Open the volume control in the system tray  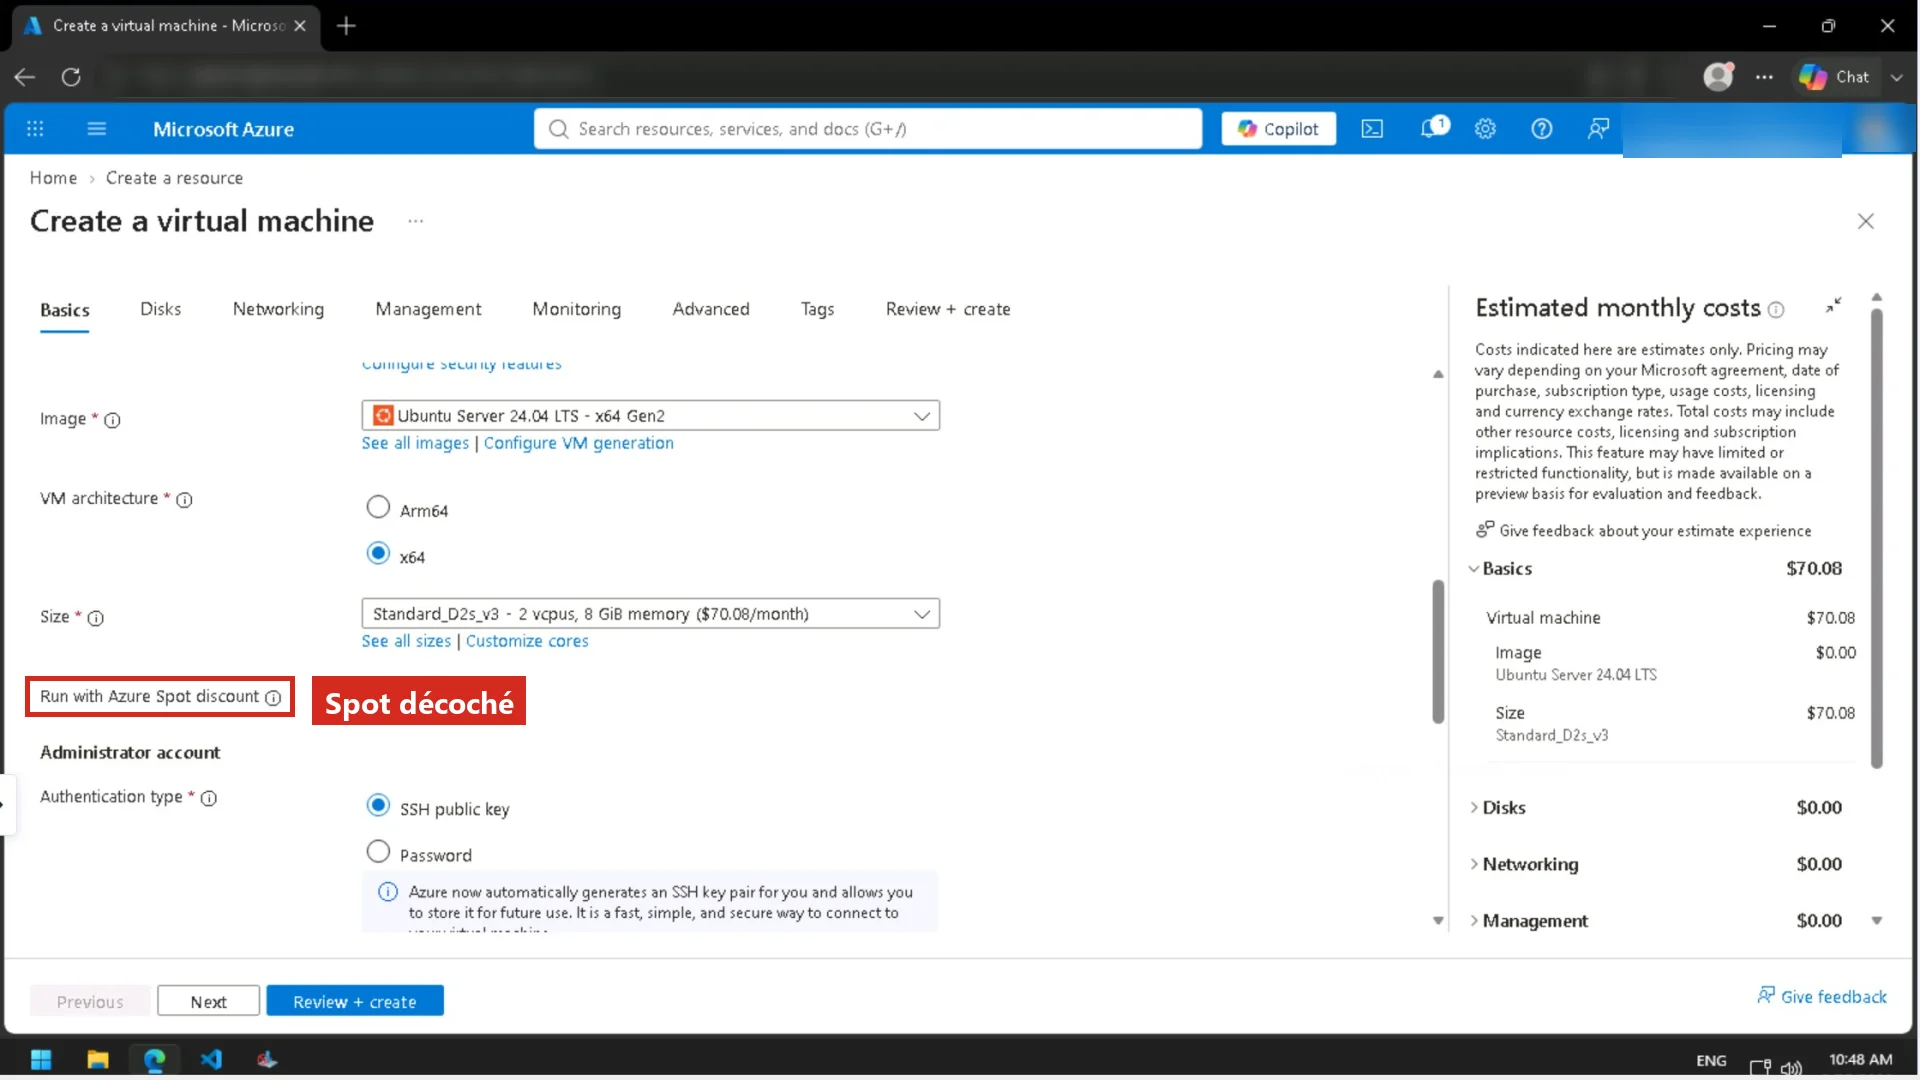pos(1791,1067)
